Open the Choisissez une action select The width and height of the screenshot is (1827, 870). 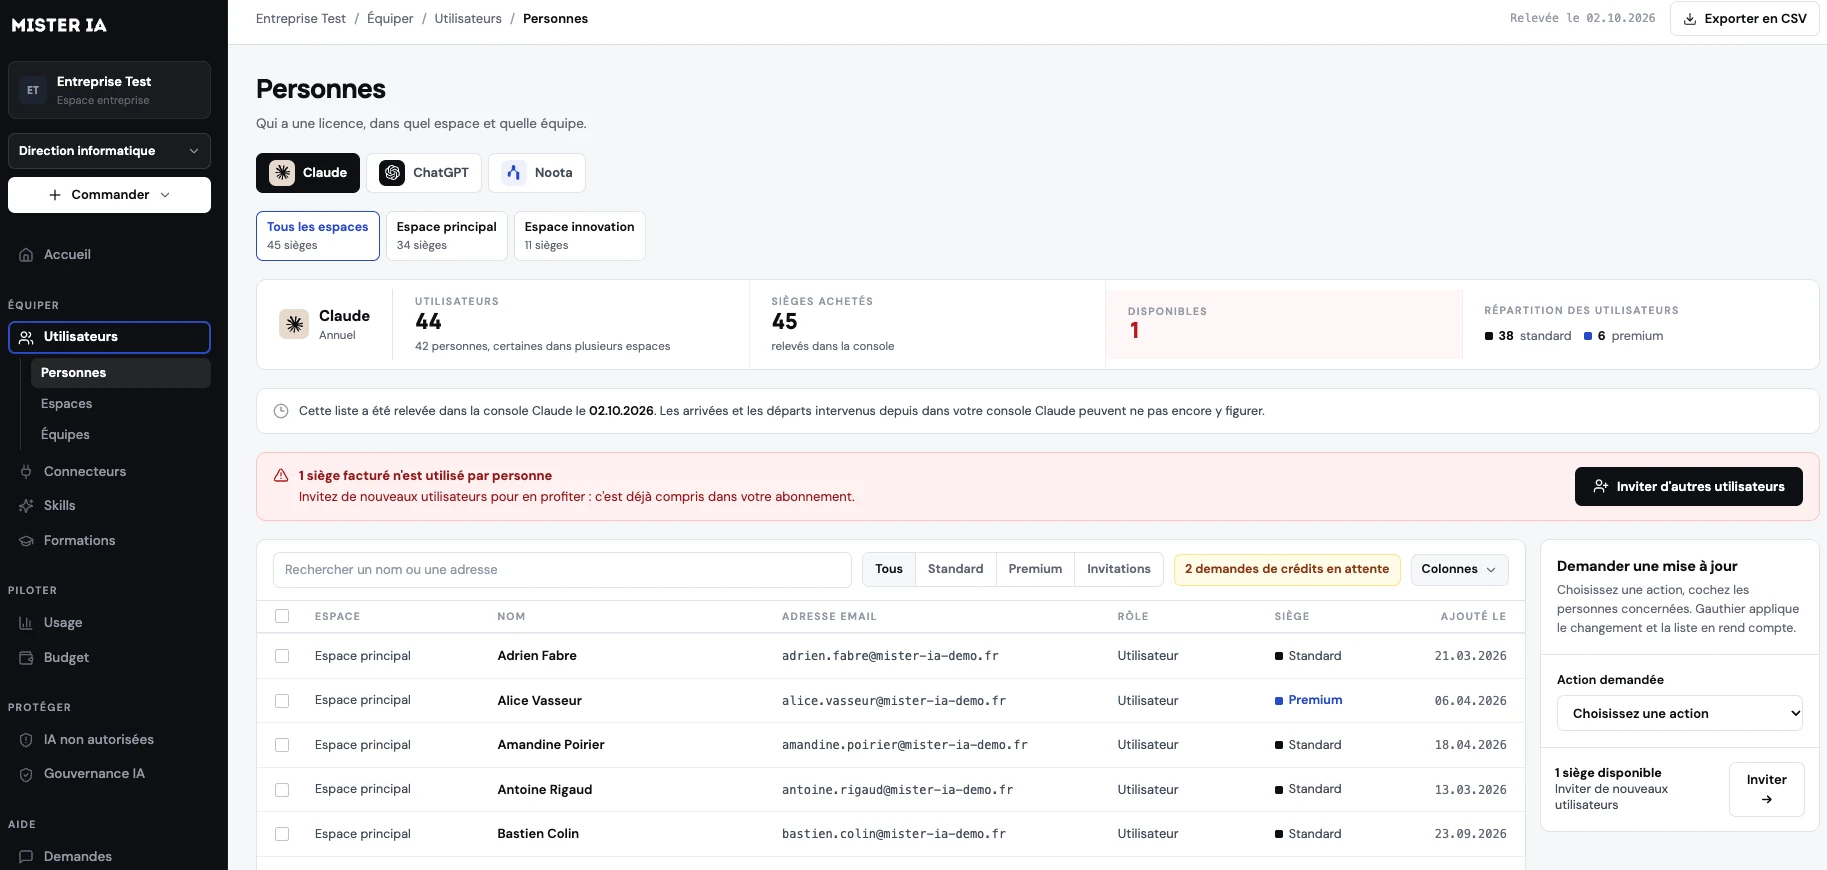(1680, 713)
